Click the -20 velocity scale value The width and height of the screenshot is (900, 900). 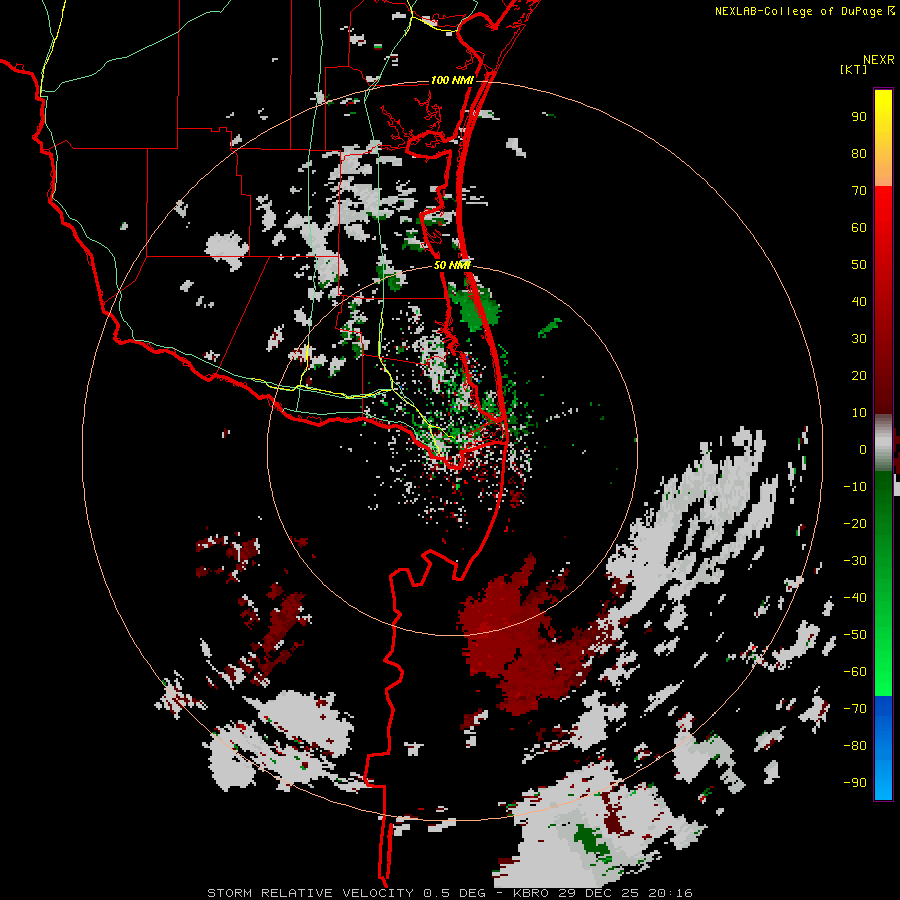click(855, 523)
